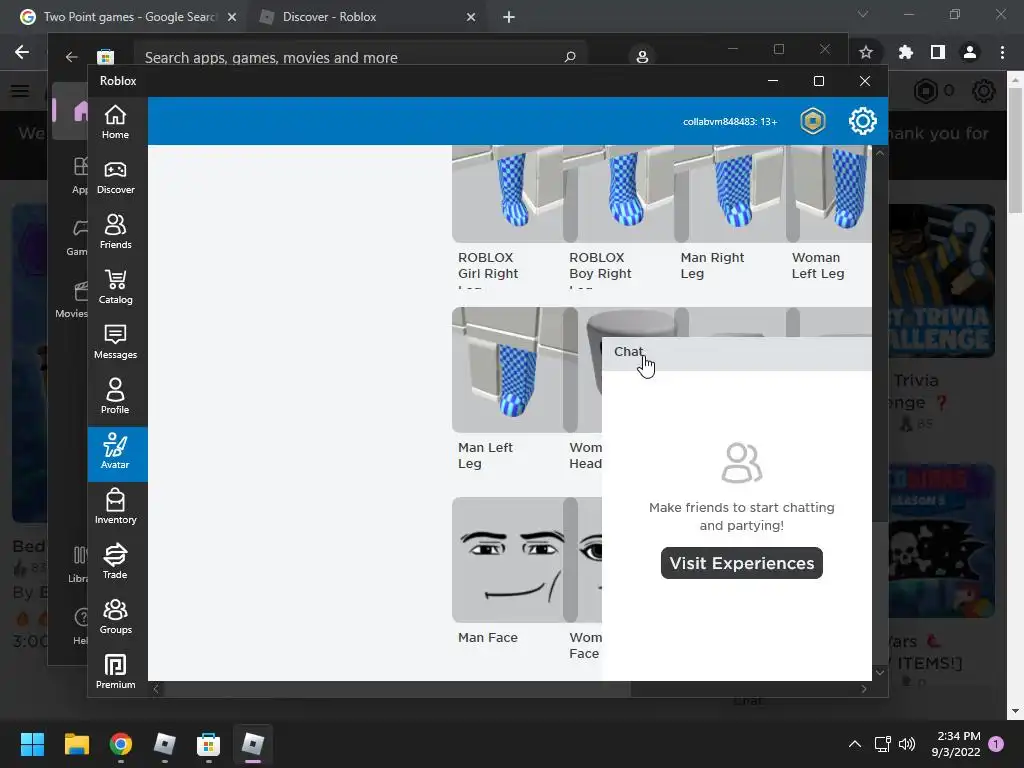Image resolution: width=1024 pixels, height=768 pixels.
Task: Open Inventory in the Roblox sidebar
Action: [116, 507]
